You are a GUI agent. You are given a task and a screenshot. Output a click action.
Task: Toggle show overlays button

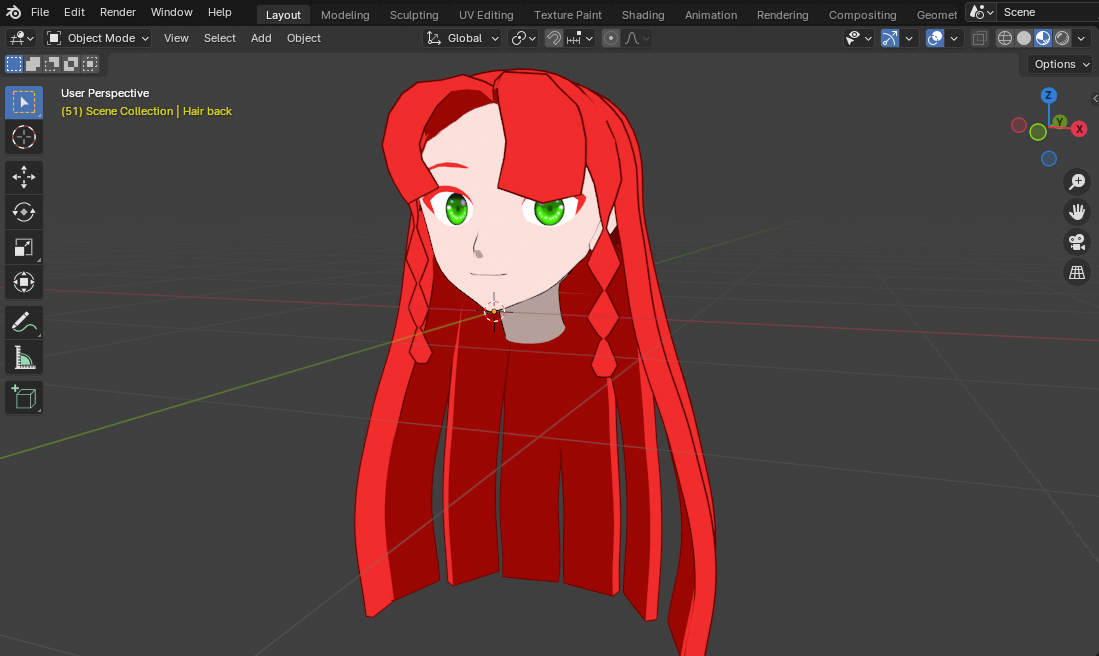pos(935,39)
